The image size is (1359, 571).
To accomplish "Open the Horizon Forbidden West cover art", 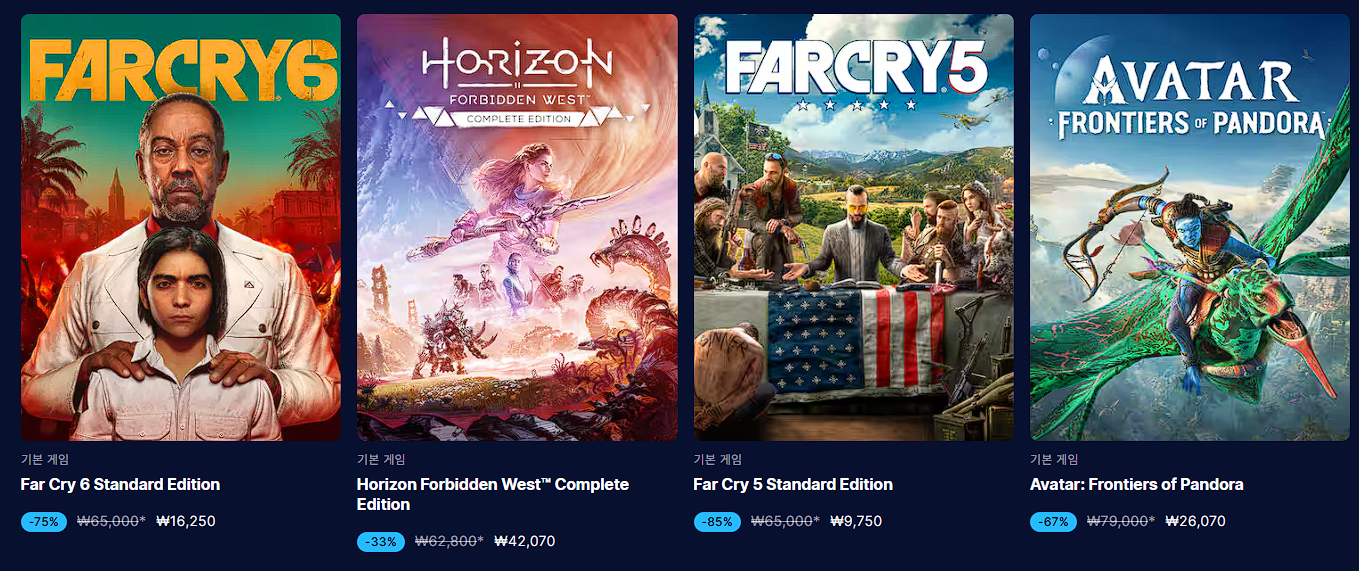I will coord(517,227).
